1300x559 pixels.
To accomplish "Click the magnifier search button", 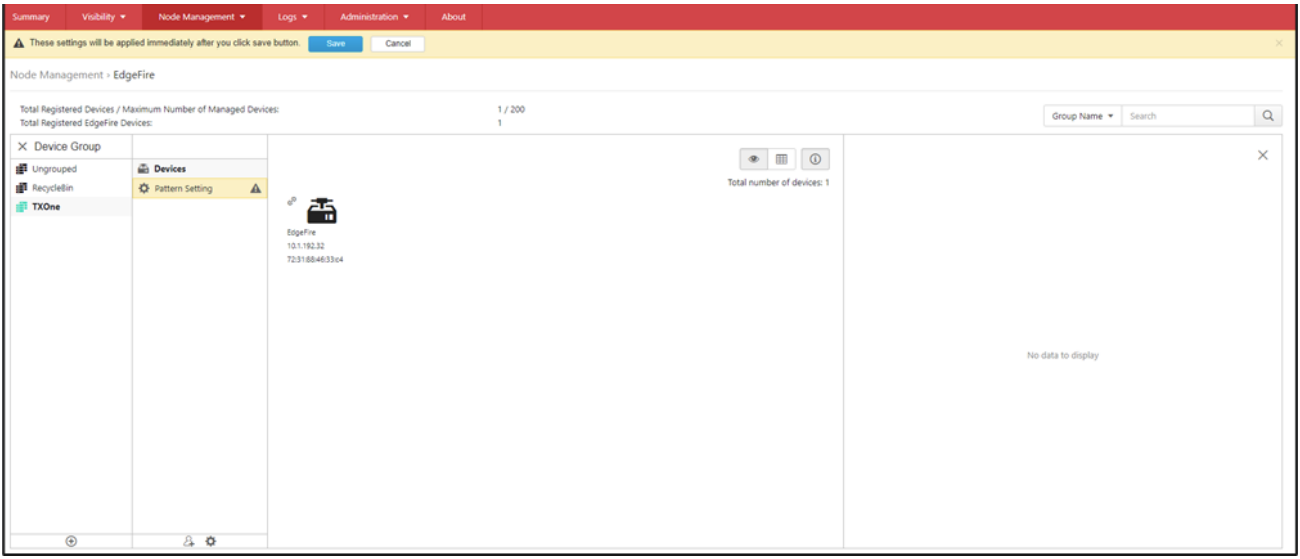I will (x=1268, y=116).
